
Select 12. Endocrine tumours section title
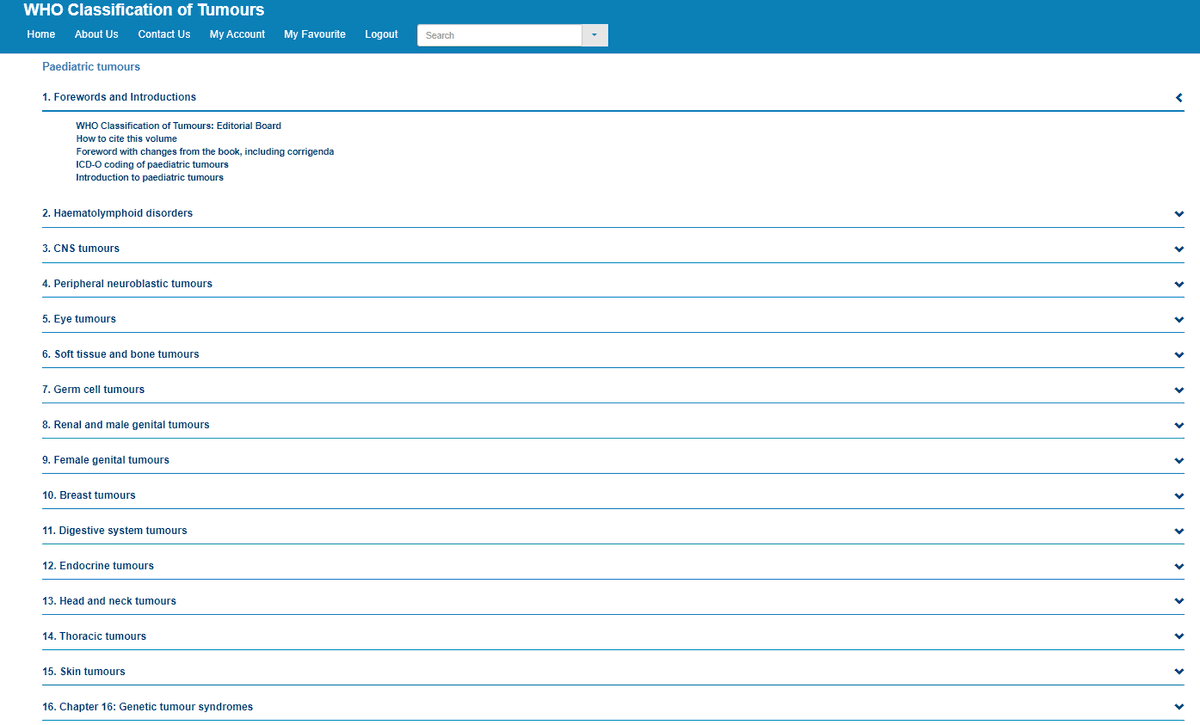[x=98, y=566]
